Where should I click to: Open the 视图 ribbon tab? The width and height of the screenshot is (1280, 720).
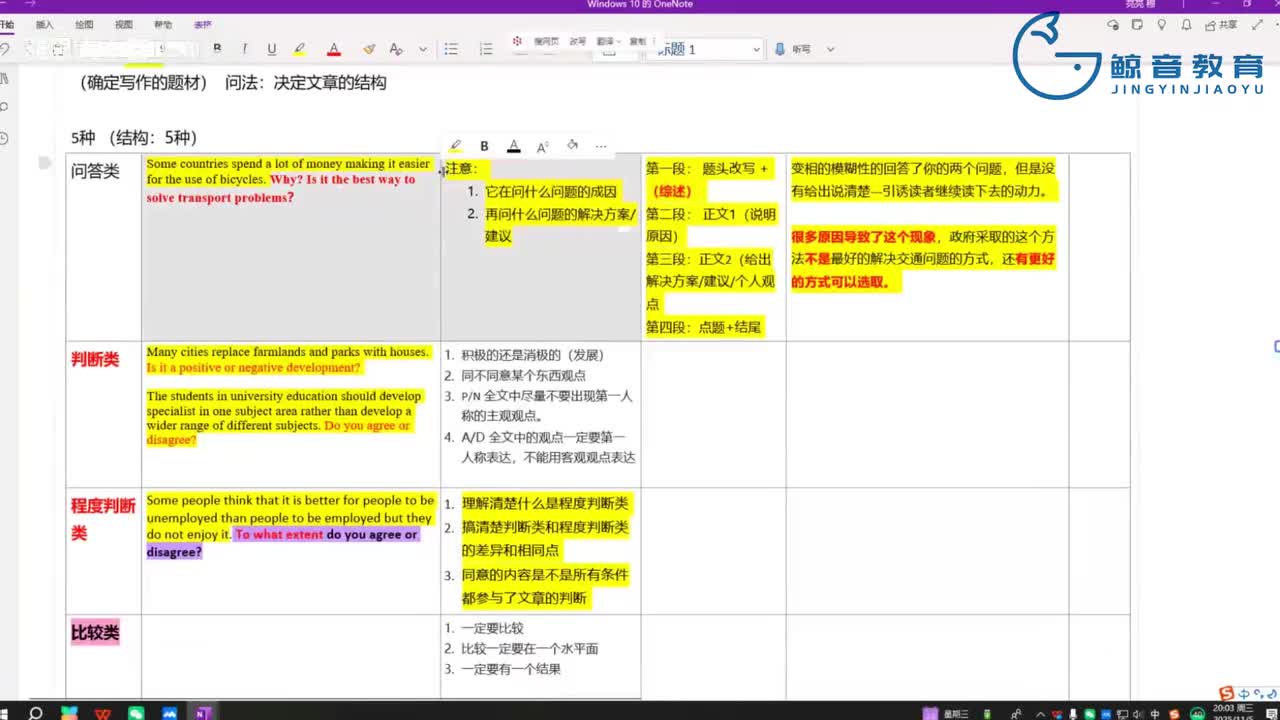123,24
